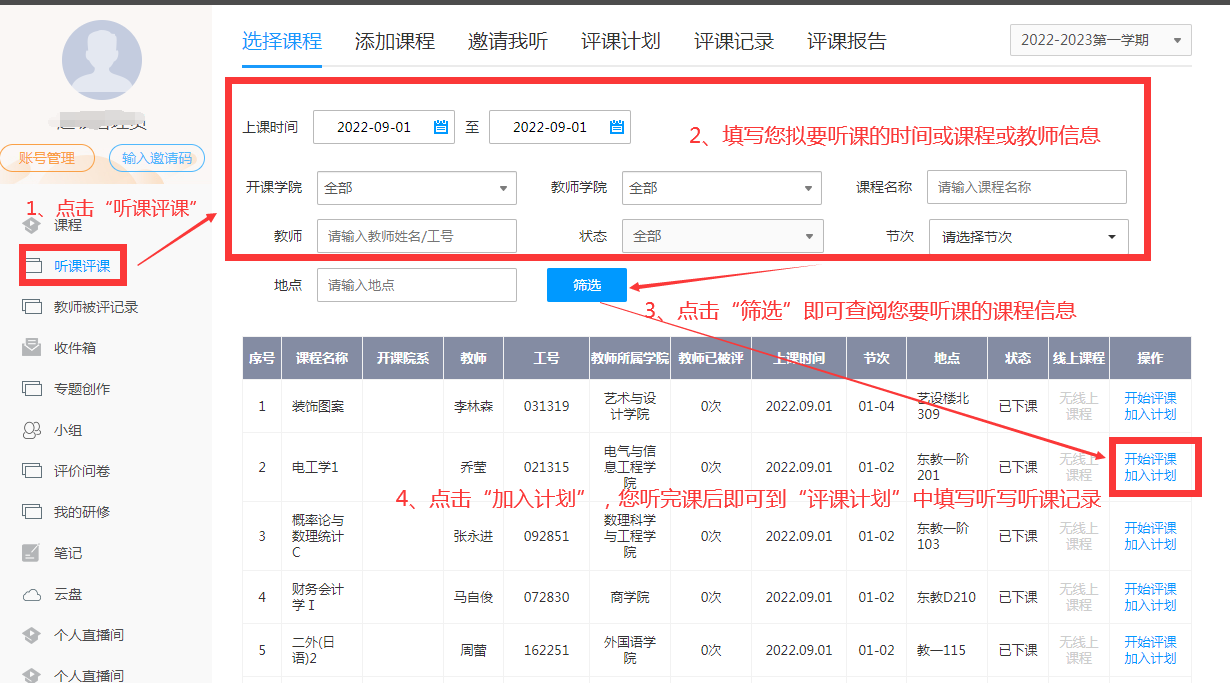Click the 输入邀请码 button
Viewport: 1230px width, 683px height.
pyautogui.click(x=157, y=158)
